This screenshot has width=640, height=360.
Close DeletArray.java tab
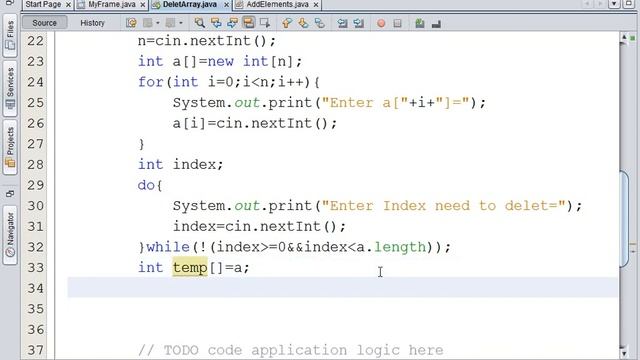pos(227,5)
